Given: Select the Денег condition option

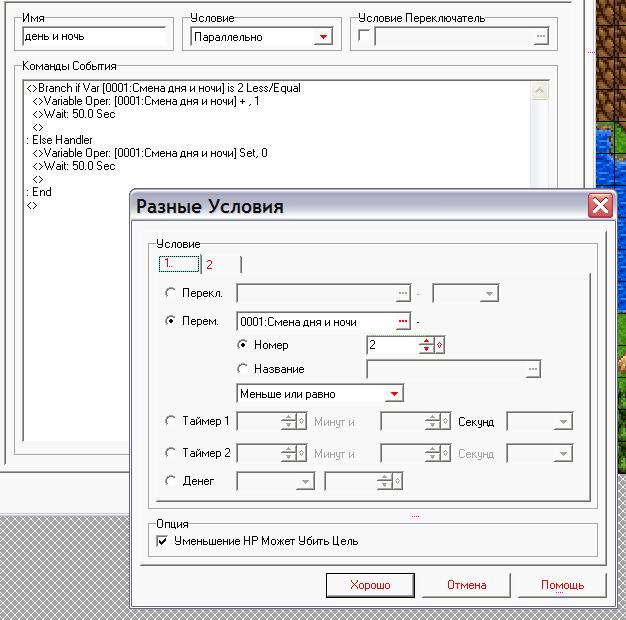Looking at the screenshot, I should (170, 481).
